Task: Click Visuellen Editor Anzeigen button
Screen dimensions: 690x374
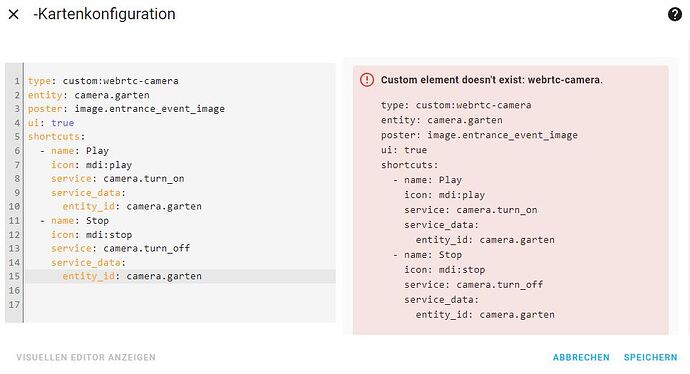Action: pyautogui.click(x=86, y=357)
